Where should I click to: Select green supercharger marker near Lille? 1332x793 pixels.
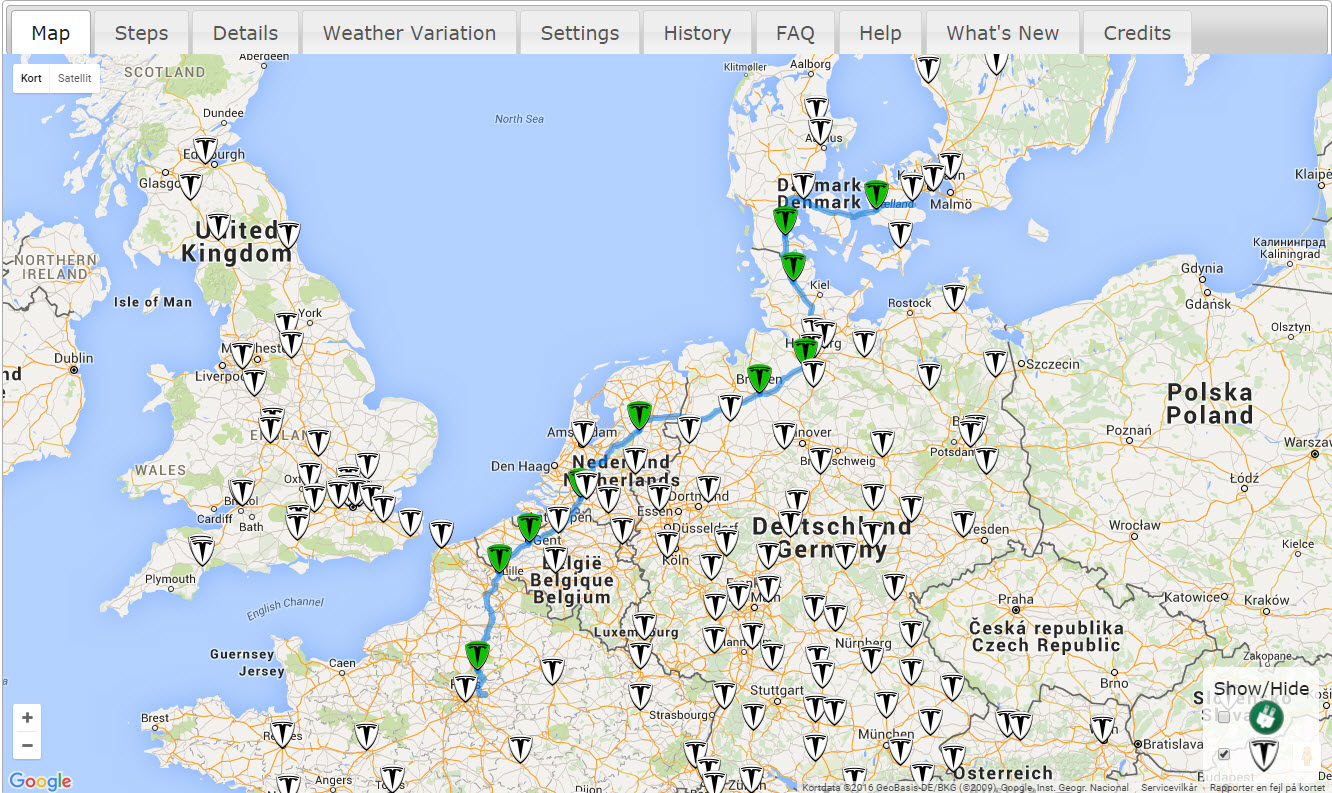coord(499,558)
